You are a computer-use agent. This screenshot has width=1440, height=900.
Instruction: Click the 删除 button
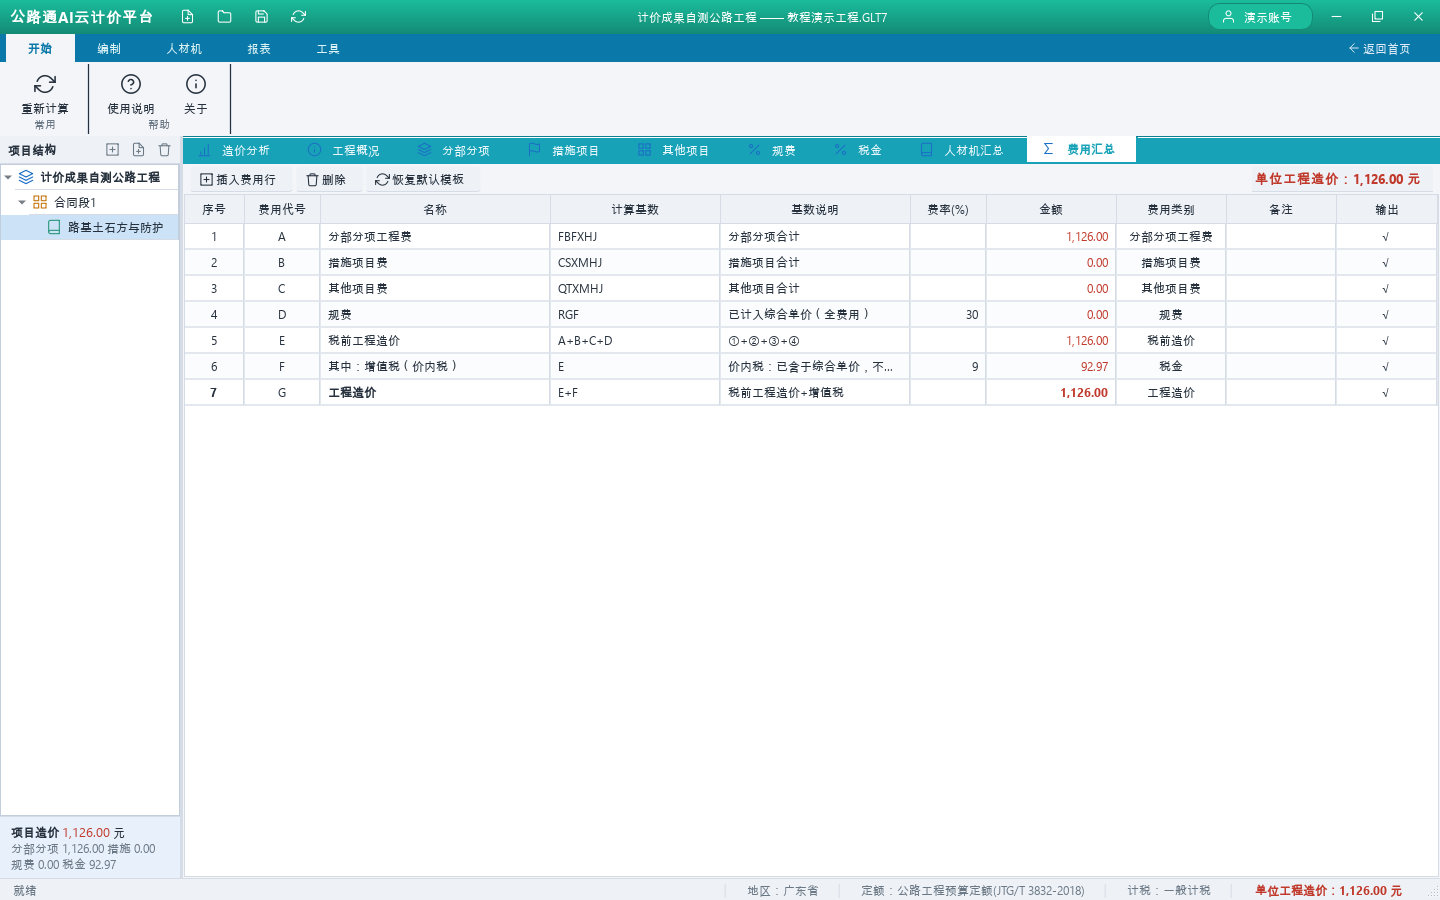327,180
